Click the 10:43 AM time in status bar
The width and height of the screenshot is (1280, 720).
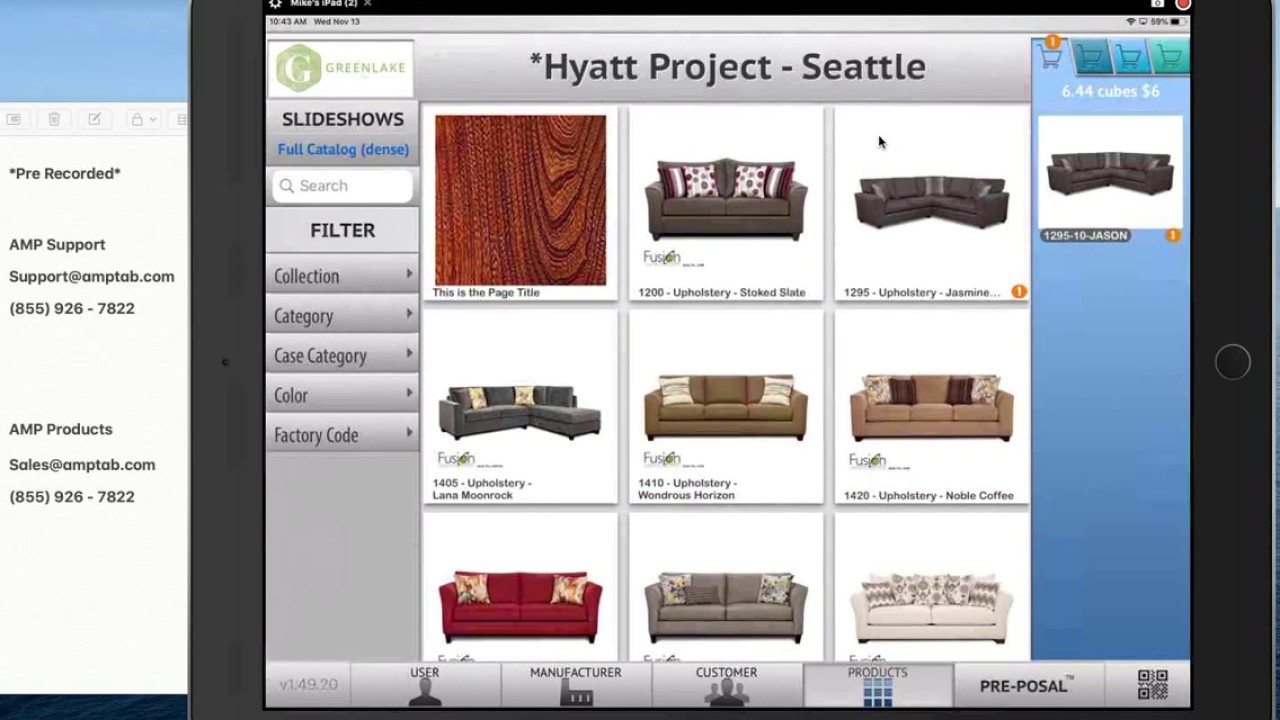(288, 21)
